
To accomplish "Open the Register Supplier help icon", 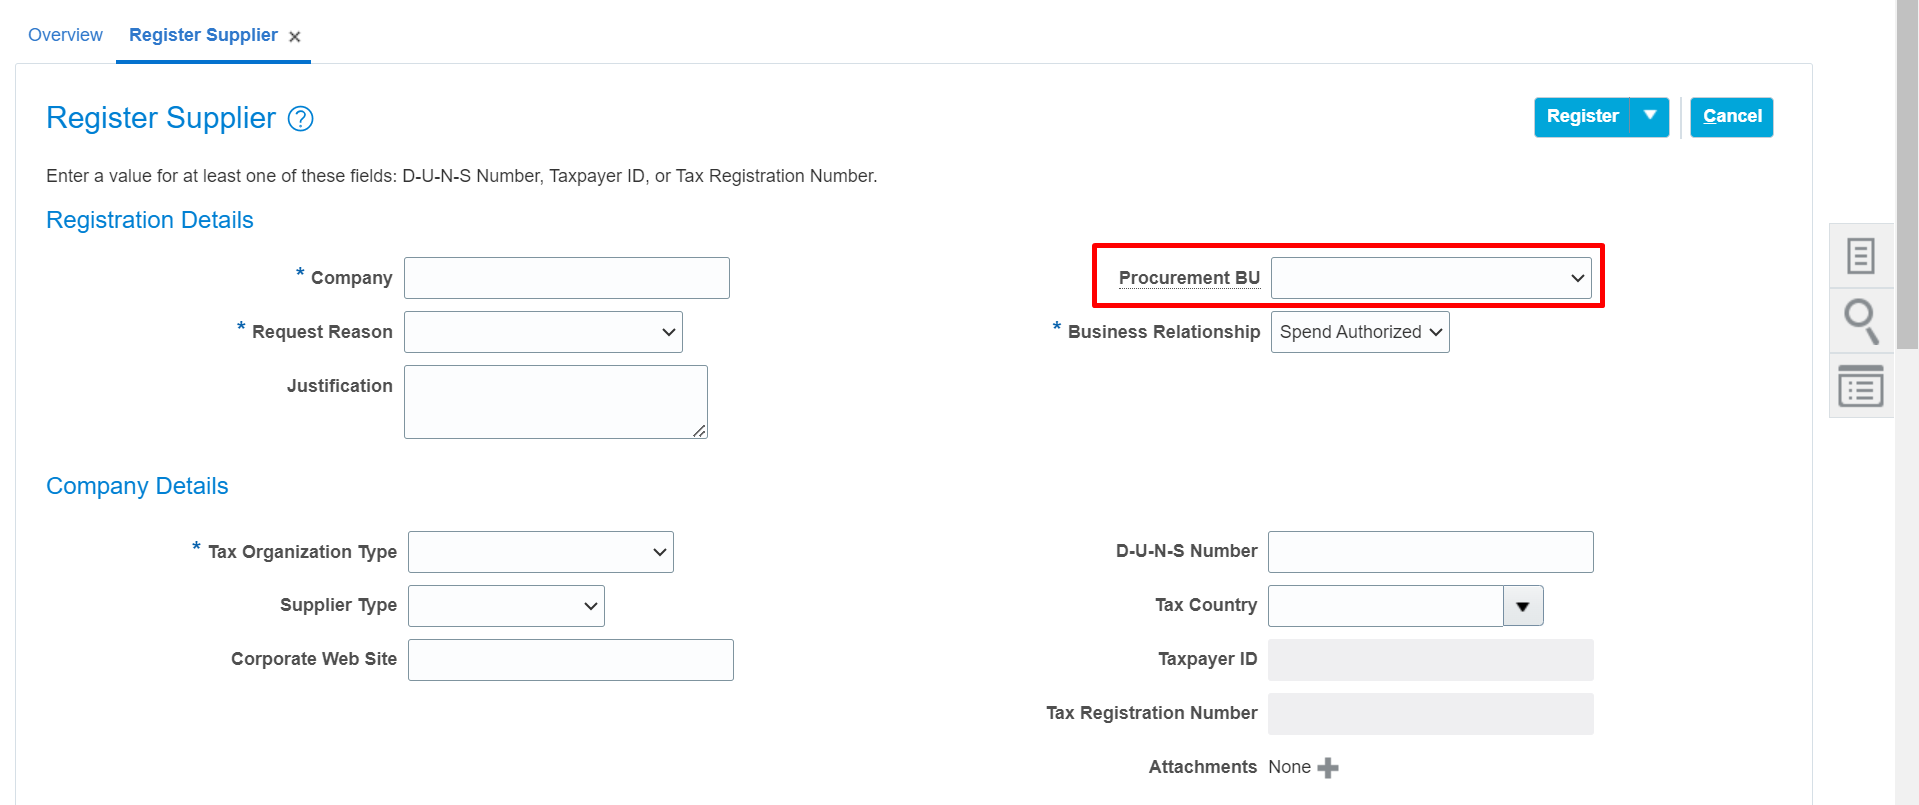I will point(299,118).
